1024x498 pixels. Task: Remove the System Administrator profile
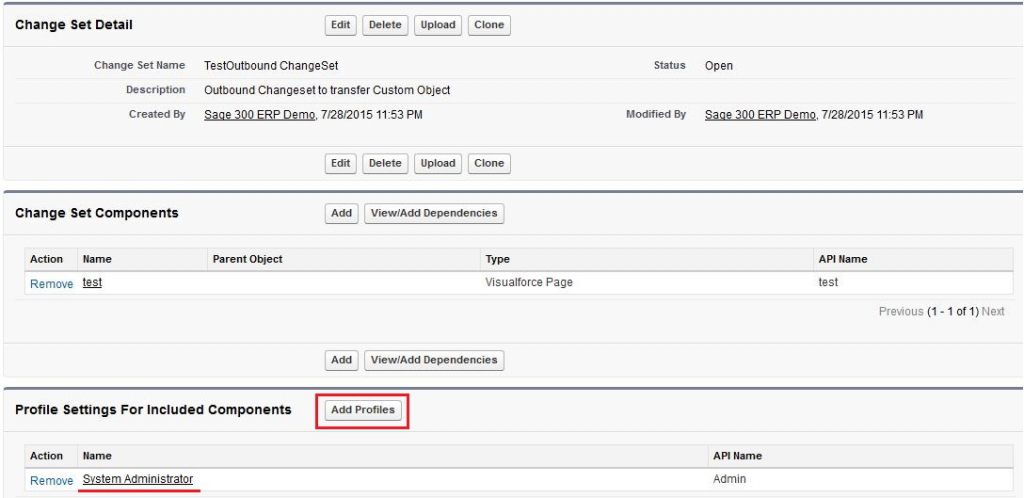[x=52, y=480]
